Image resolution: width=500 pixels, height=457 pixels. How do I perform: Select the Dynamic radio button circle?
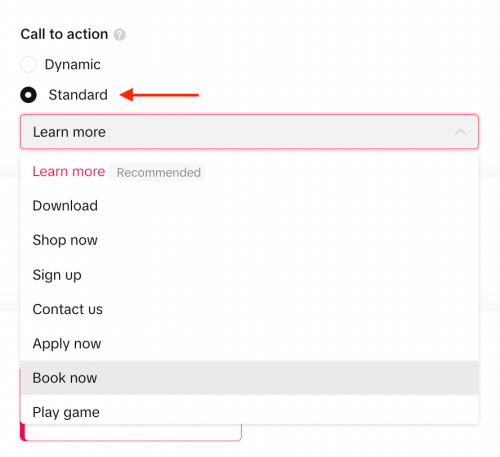(x=28, y=64)
